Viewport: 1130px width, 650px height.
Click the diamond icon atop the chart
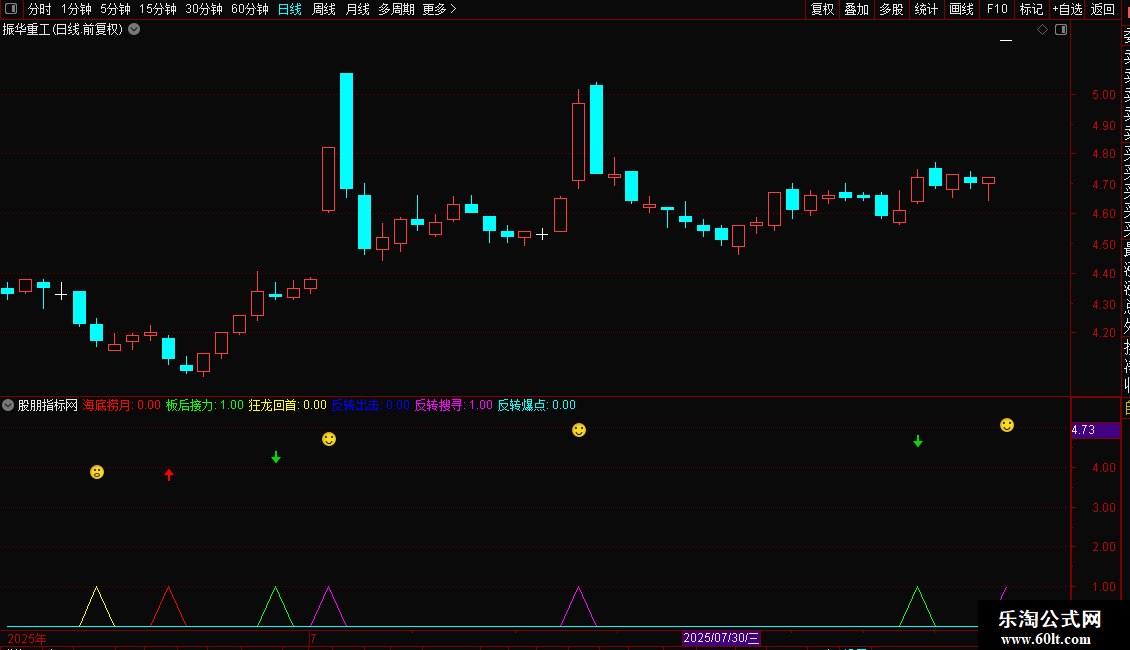tap(1042, 30)
